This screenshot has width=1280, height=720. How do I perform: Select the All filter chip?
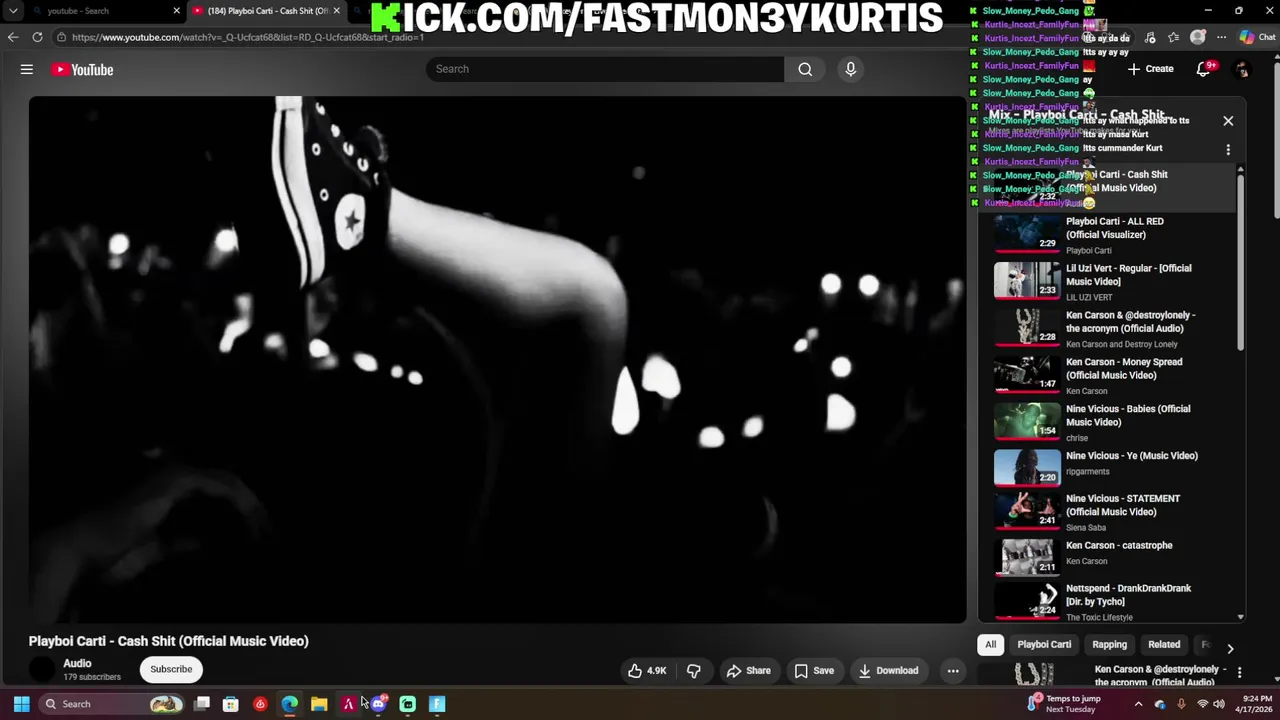pos(991,645)
